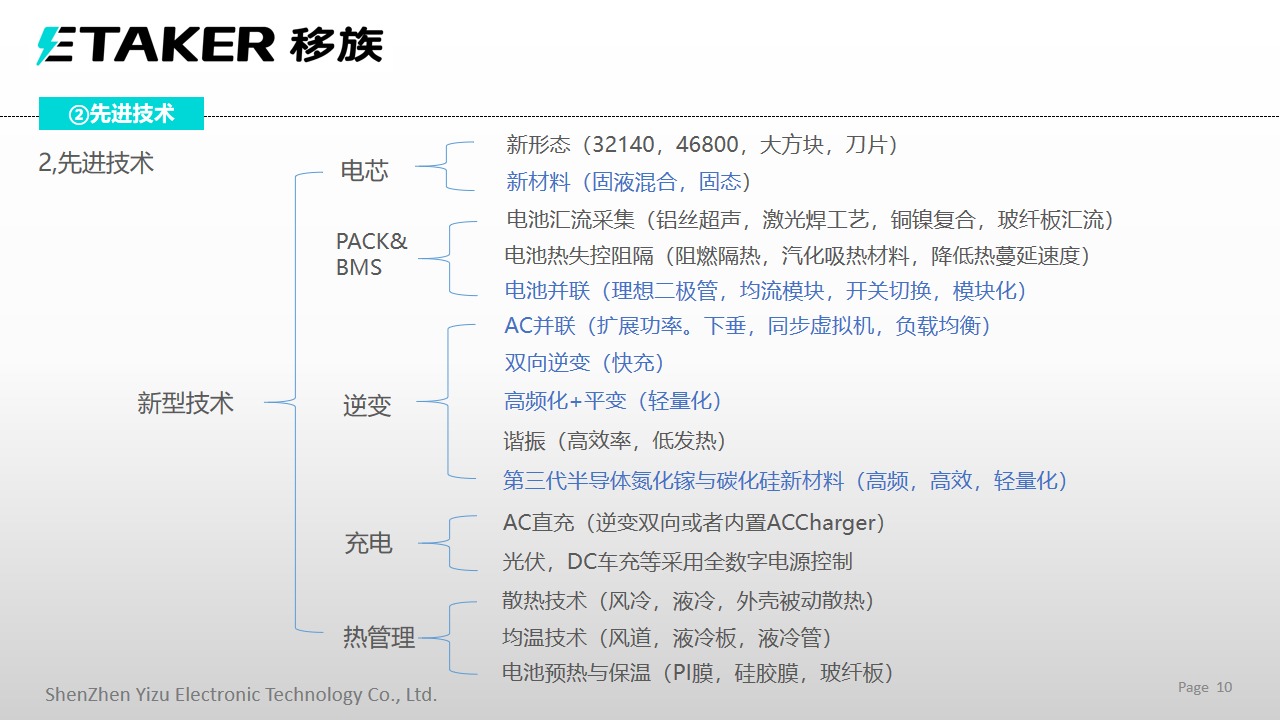Click the ETAKER lightning logo mark
1280x720 pixels.
click(56, 45)
